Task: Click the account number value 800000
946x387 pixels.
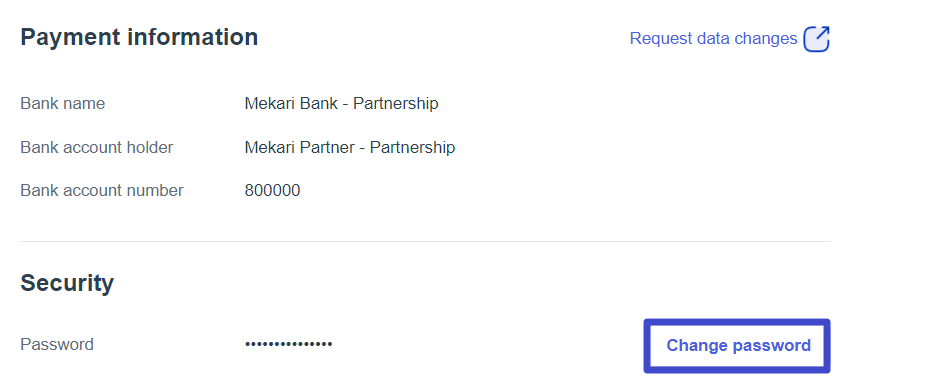Action: click(x=272, y=191)
